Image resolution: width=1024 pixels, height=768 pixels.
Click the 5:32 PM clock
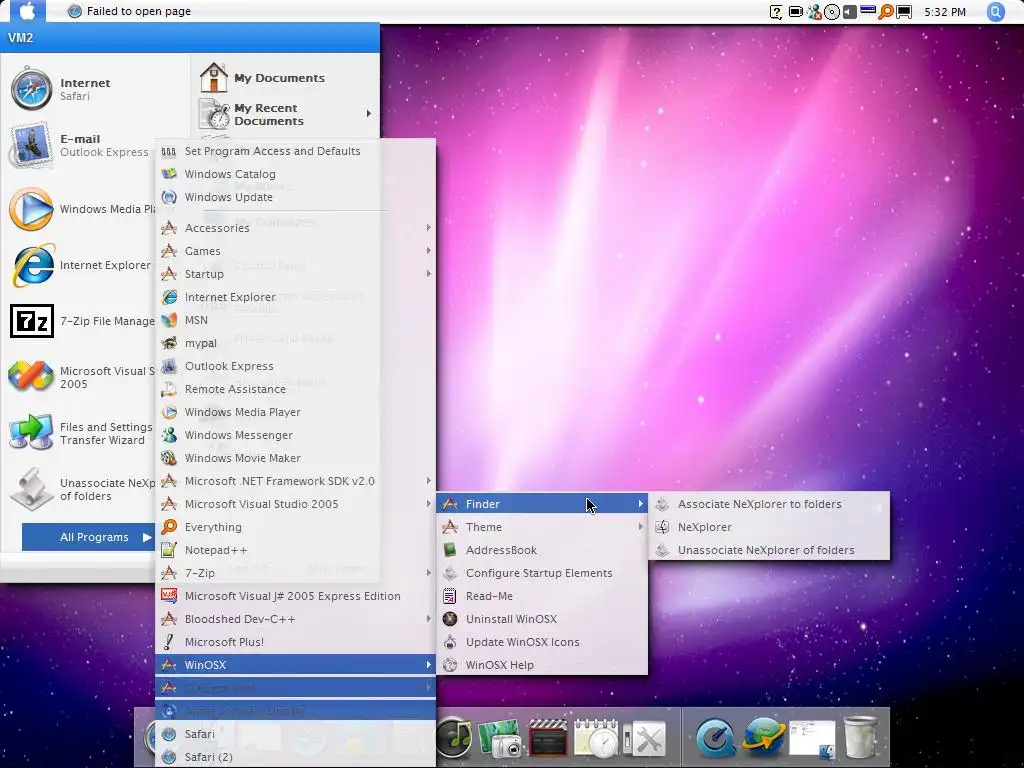945,12
